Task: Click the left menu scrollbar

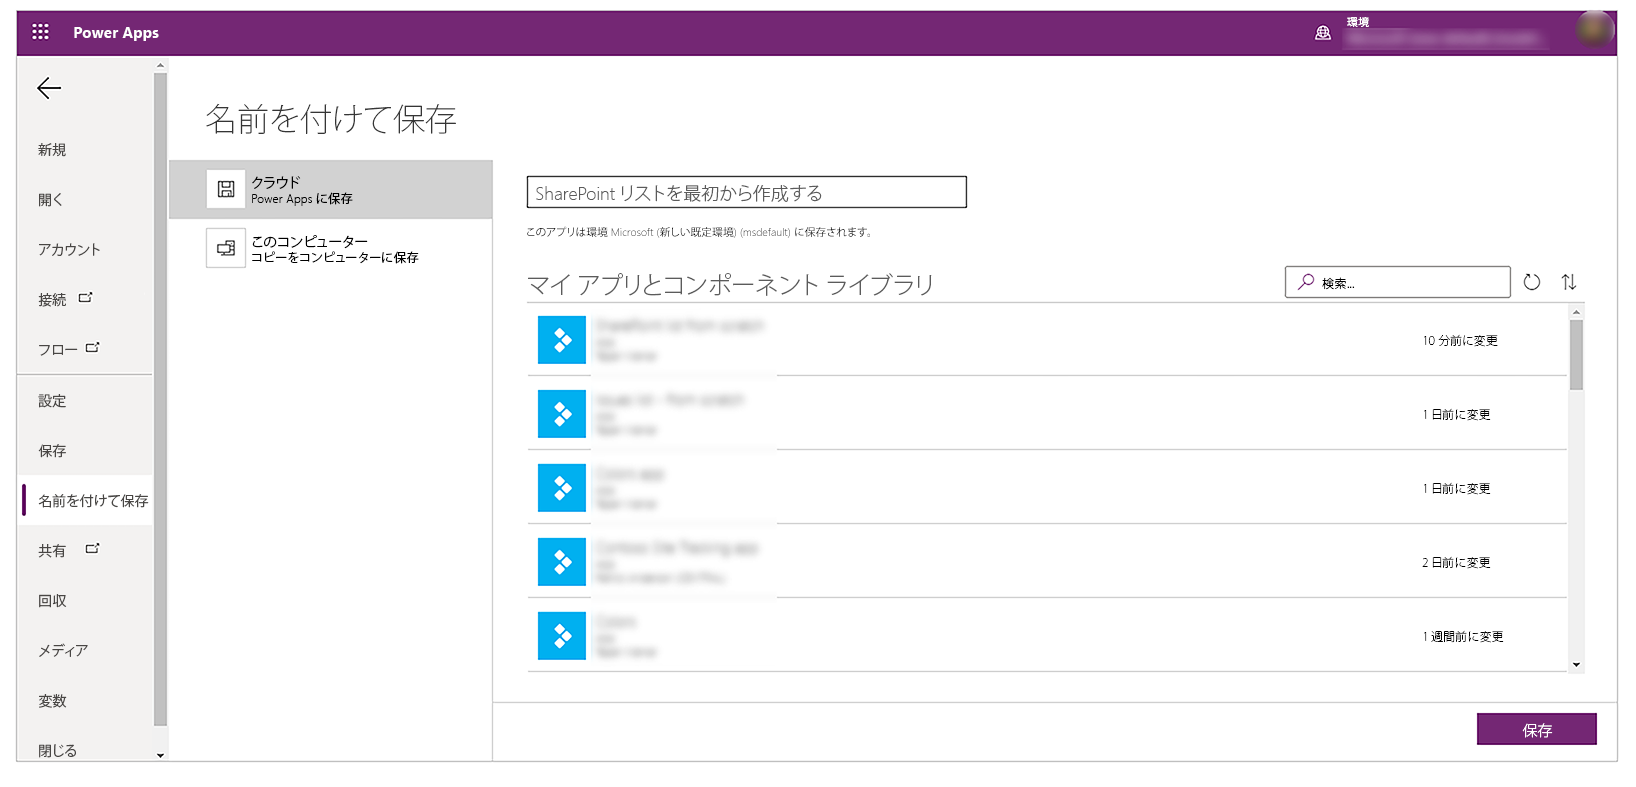Action: point(160,400)
